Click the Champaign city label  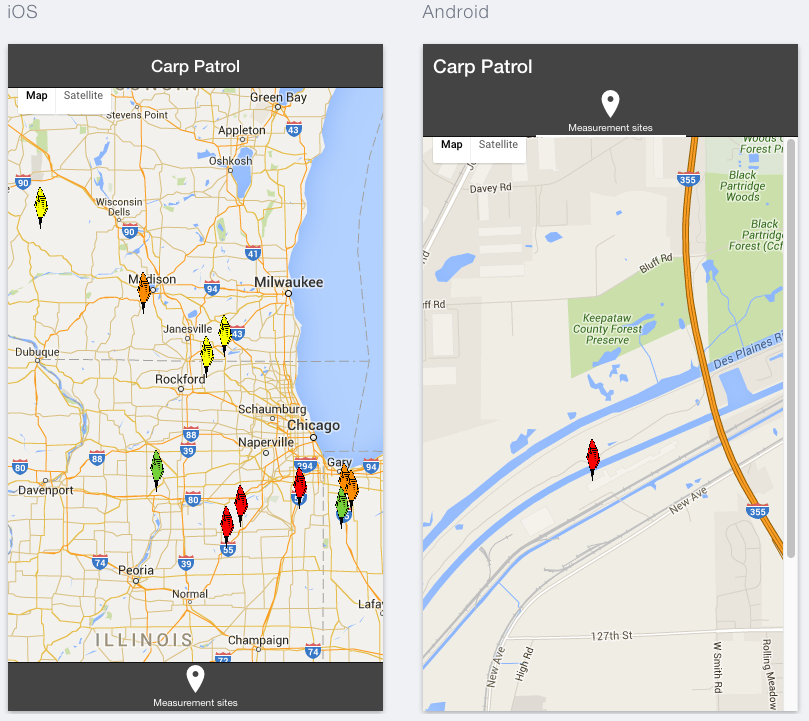tap(258, 640)
